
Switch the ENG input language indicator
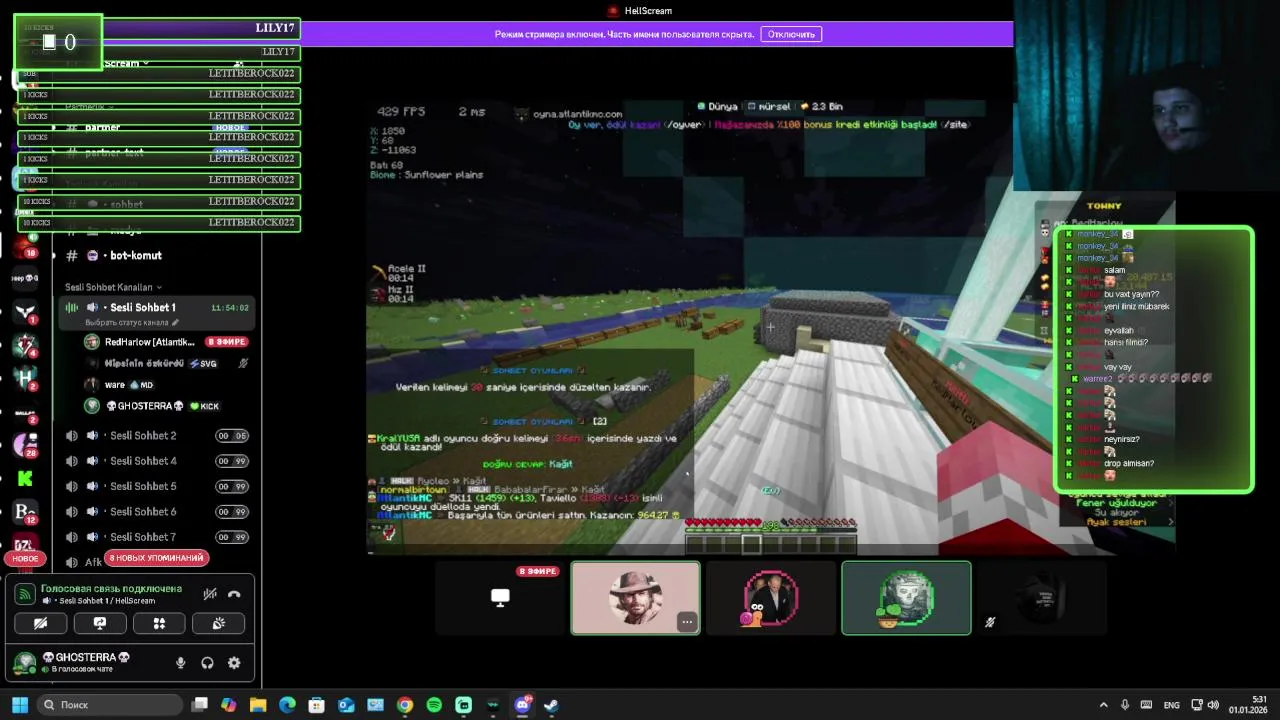[1172, 705]
